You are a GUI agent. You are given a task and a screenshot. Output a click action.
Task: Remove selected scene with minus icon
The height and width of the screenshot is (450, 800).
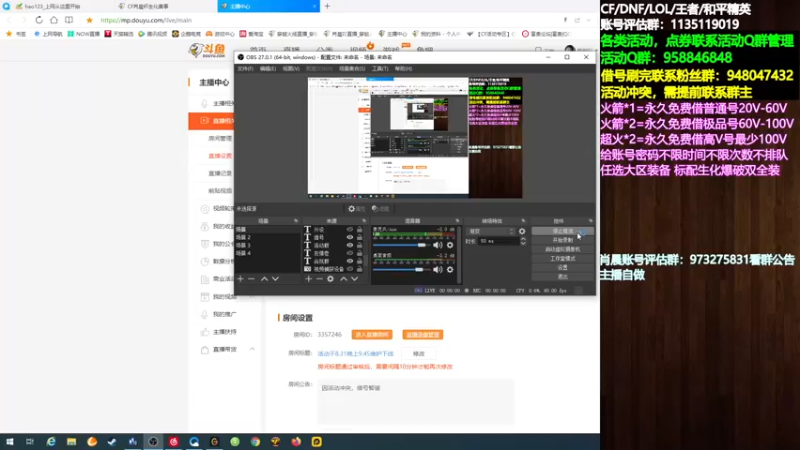[x=251, y=279]
